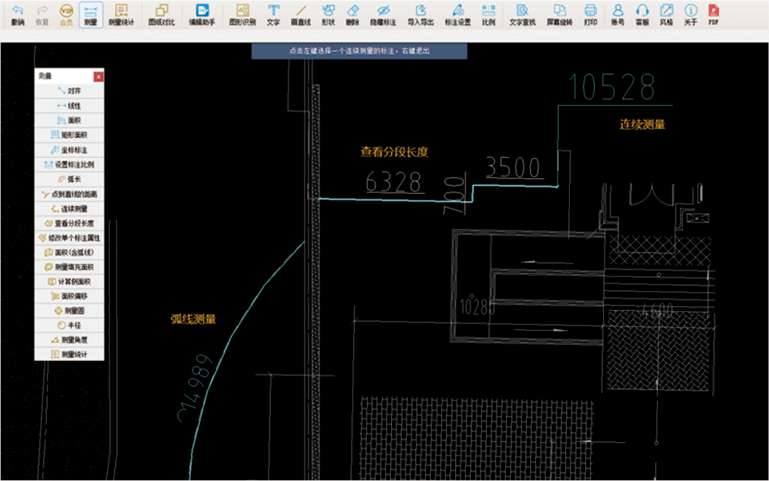Select the 画直线 draw line tool
This screenshot has height=481, width=769.
300,13
